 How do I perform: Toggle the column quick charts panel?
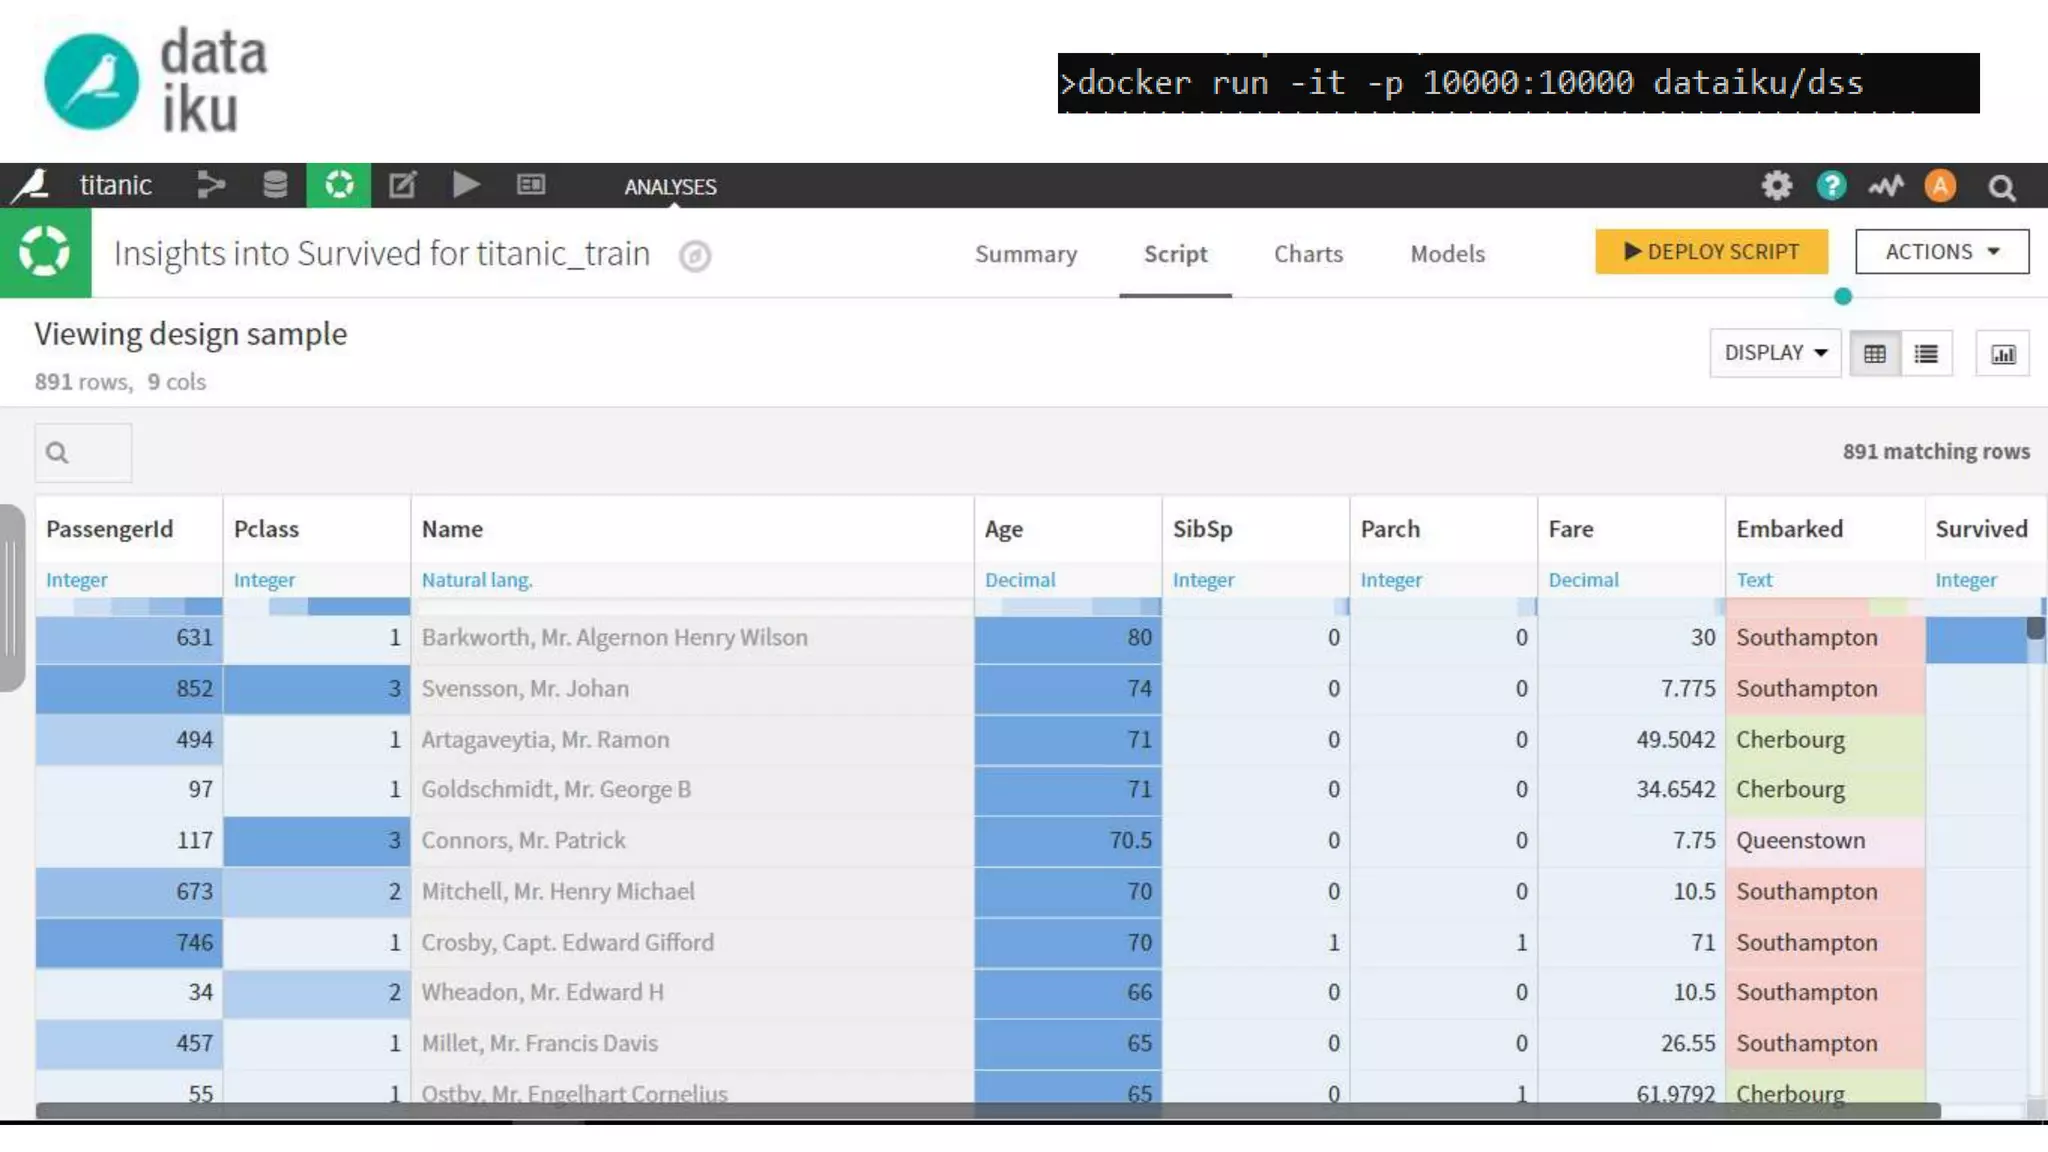pos(2003,354)
